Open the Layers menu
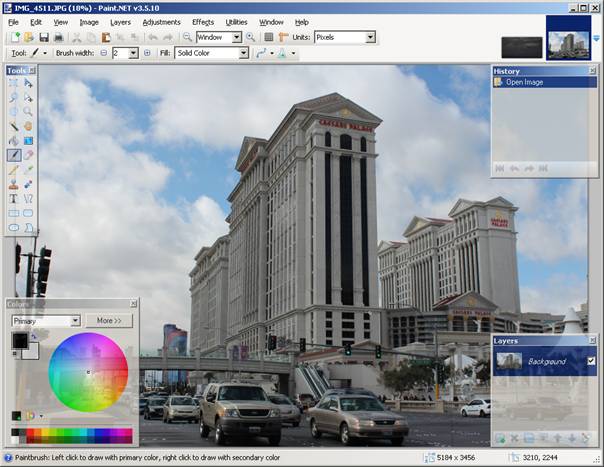This screenshot has height=467, width=604. point(120,22)
